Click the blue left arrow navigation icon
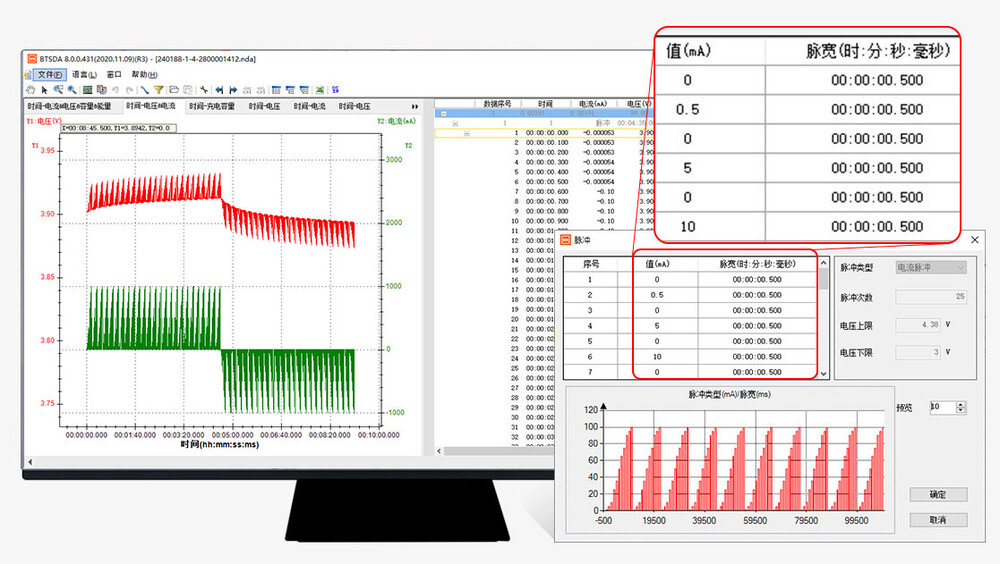The image size is (1000, 564). [219, 89]
